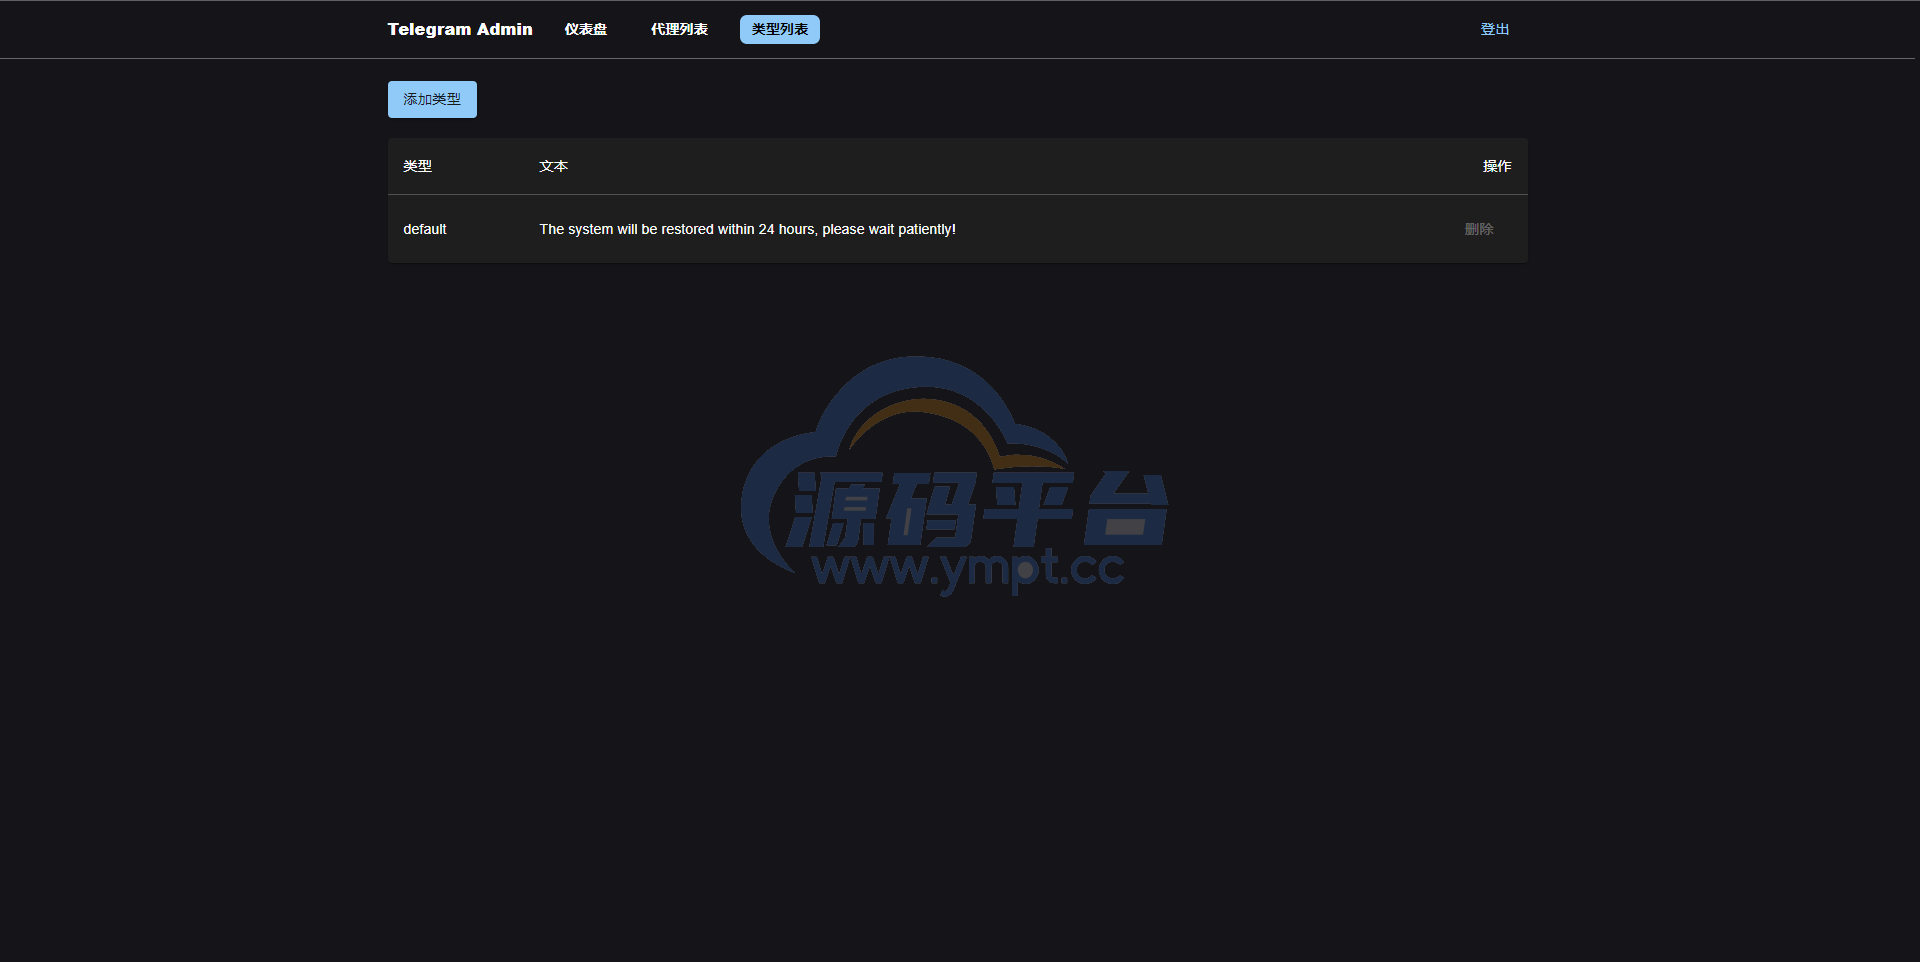Select the default type cell
Viewport: 1920px width, 962px height.
(425, 229)
